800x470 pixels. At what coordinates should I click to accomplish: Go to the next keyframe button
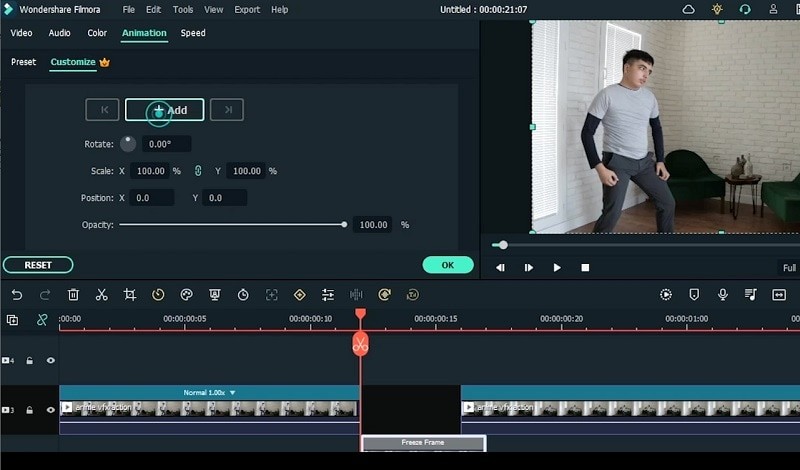227,110
